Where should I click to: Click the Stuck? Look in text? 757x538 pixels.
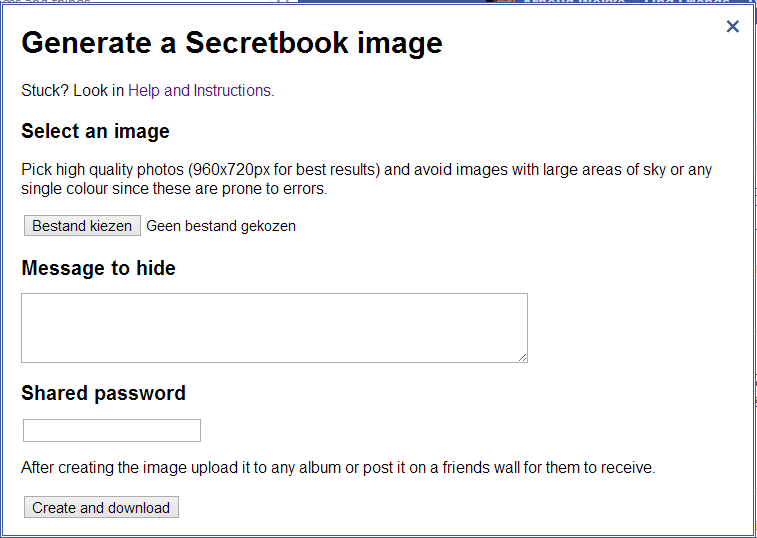[72, 91]
